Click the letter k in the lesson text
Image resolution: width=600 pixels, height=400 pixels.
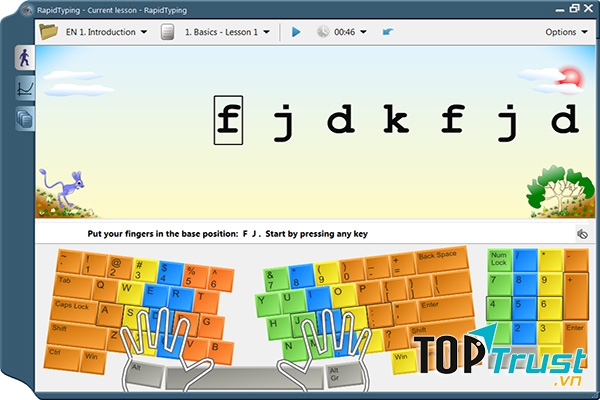click(x=396, y=119)
